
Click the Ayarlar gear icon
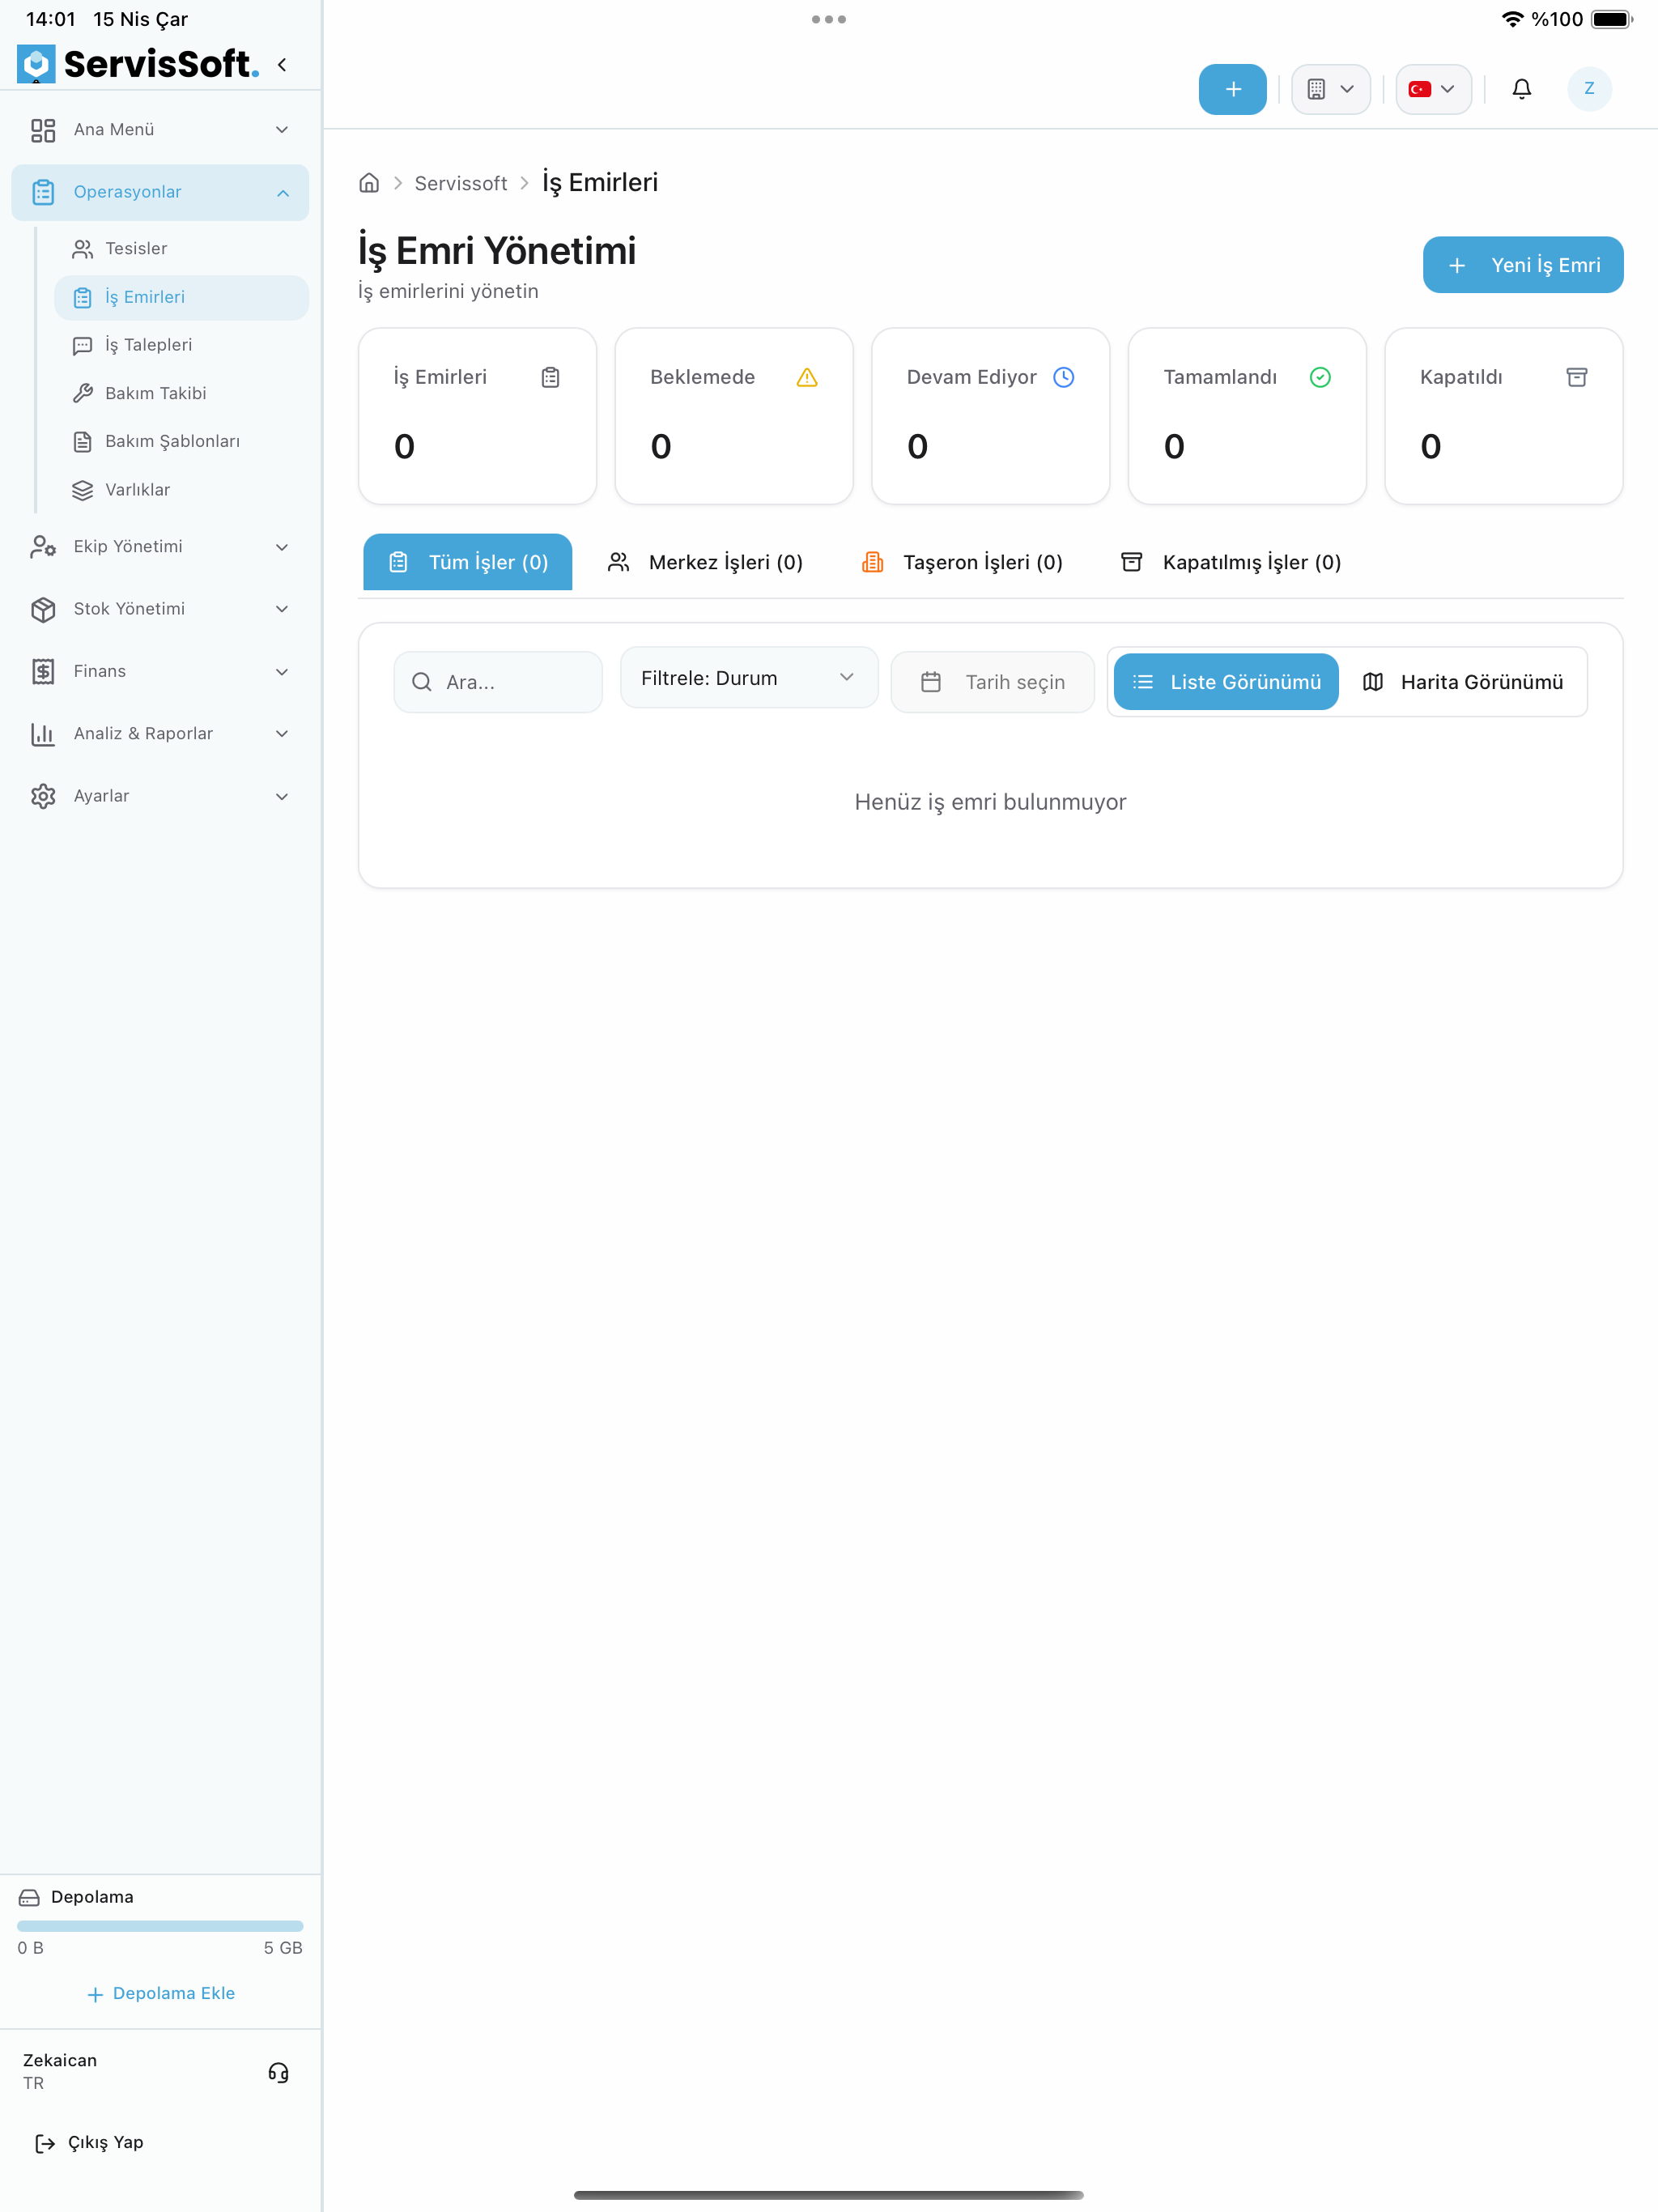pyautogui.click(x=43, y=796)
